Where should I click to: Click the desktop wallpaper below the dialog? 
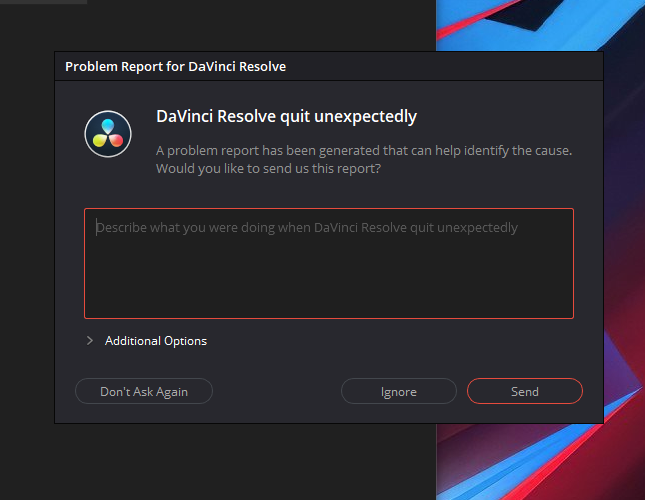pos(540,463)
